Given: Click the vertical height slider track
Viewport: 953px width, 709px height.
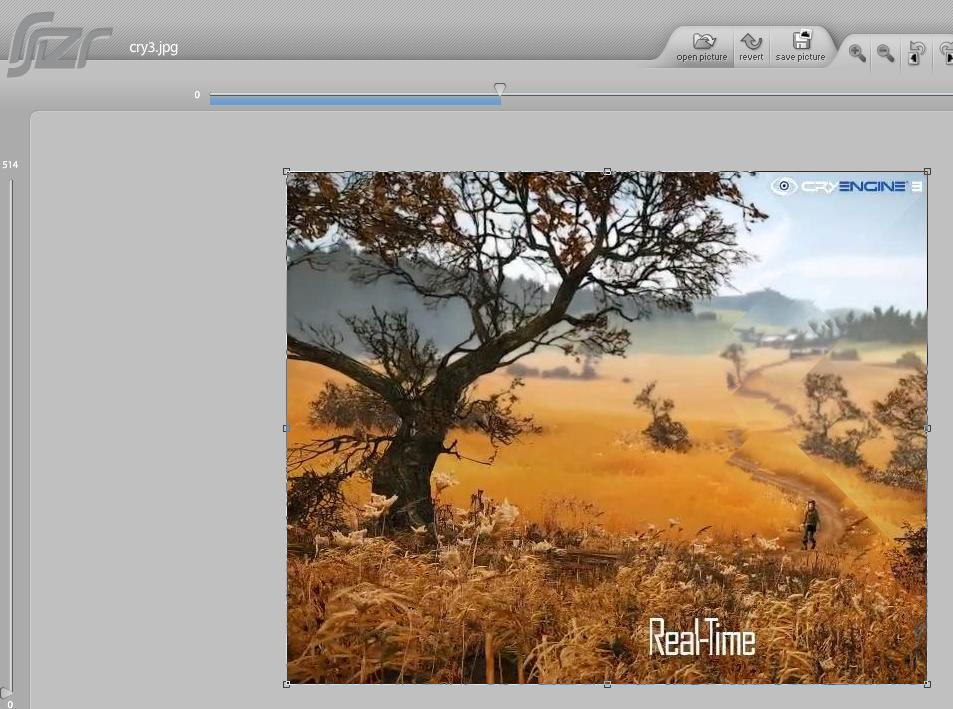Looking at the screenshot, I should click(x=10, y=434).
